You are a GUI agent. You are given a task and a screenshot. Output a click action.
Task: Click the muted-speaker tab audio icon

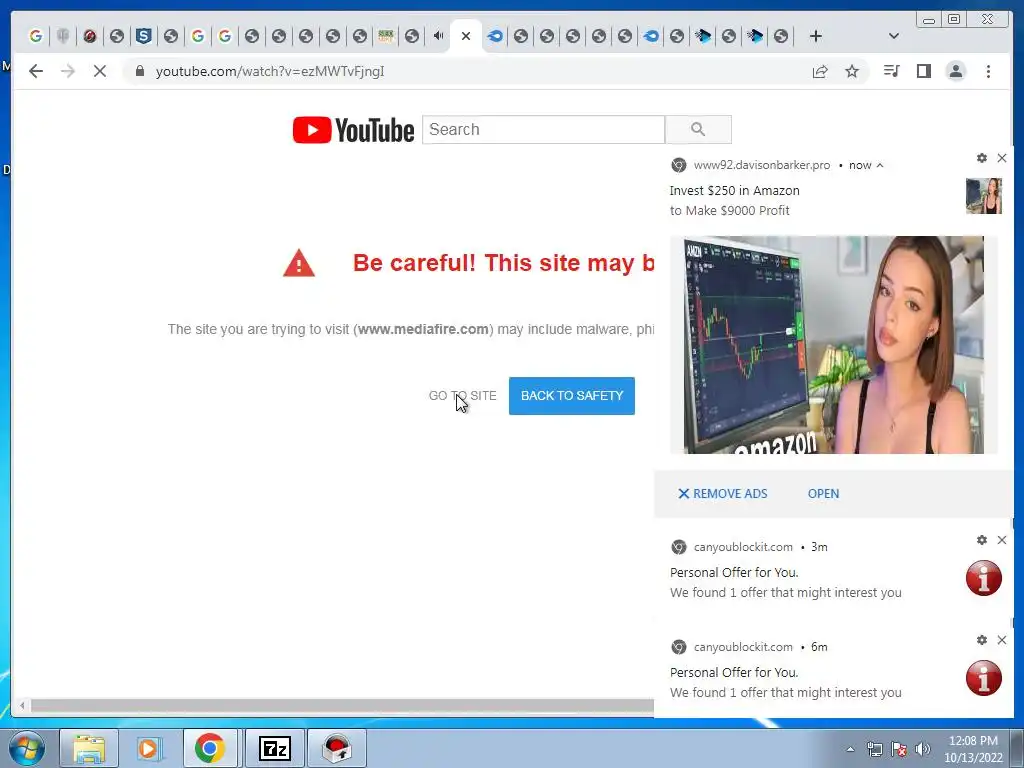coord(438,36)
